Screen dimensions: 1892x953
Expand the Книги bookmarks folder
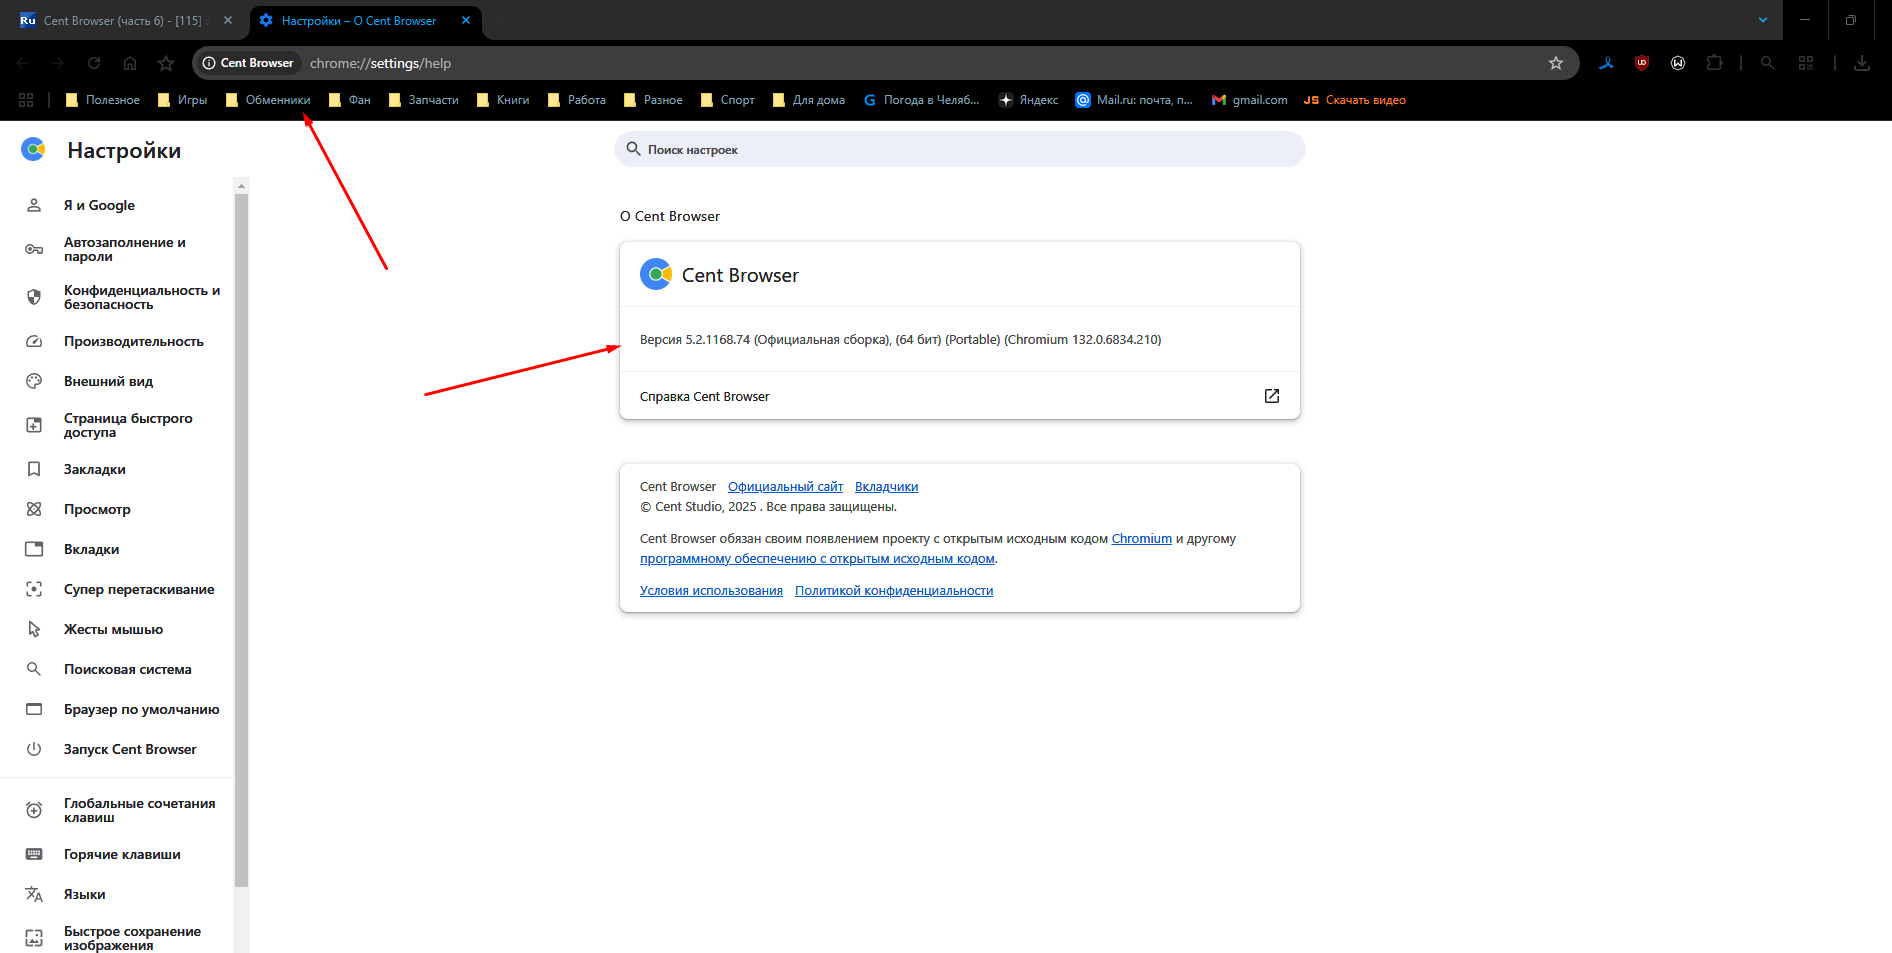click(x=503, y=100)
